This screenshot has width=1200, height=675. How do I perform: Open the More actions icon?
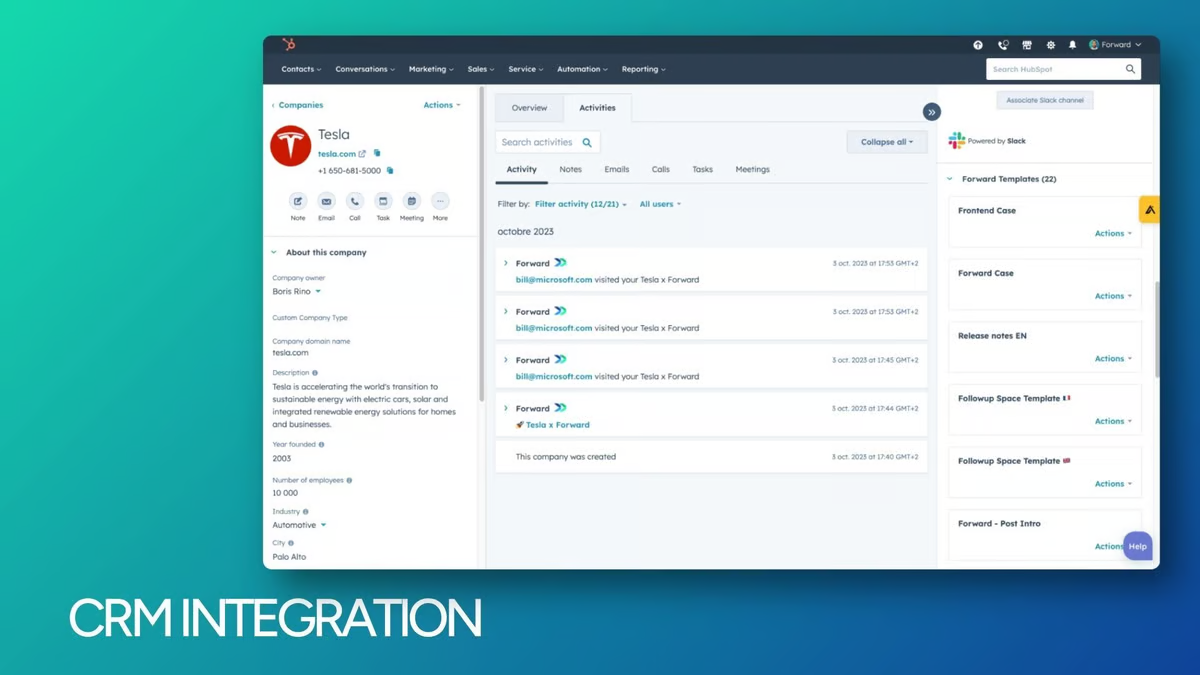[x=440, y=202]
